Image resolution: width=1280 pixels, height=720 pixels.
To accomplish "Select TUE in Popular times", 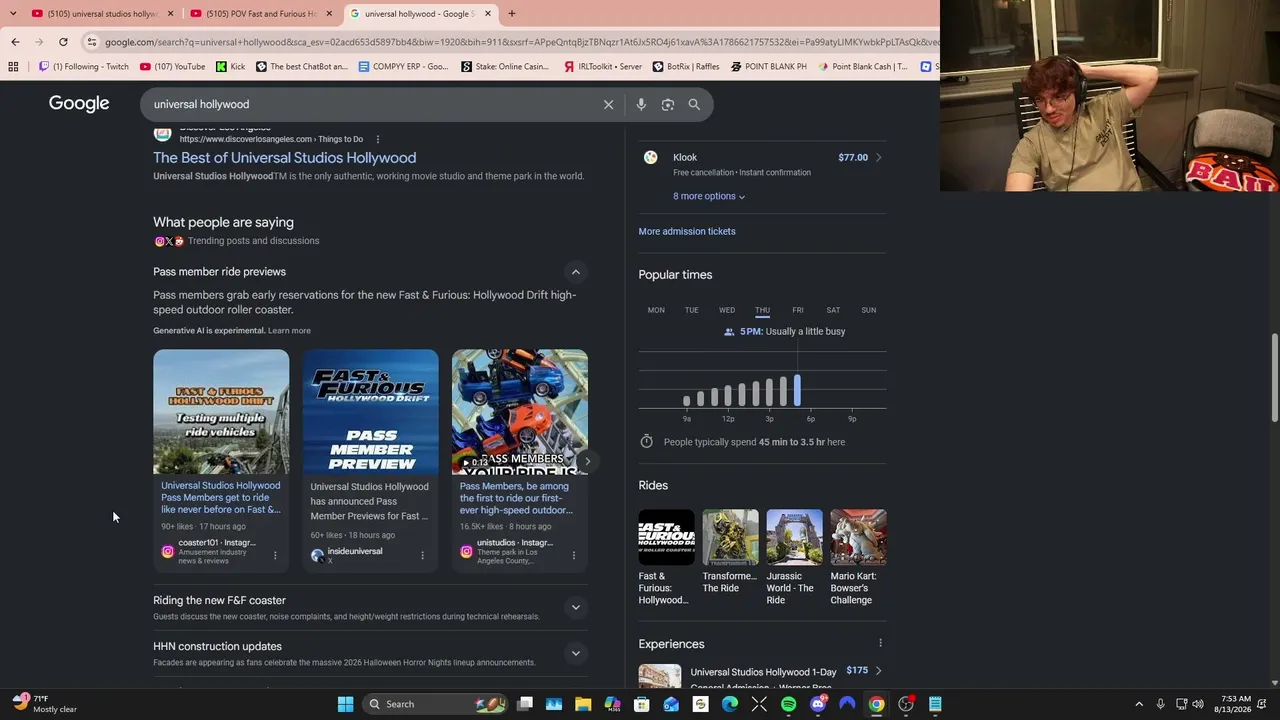I will pos(691,310).
